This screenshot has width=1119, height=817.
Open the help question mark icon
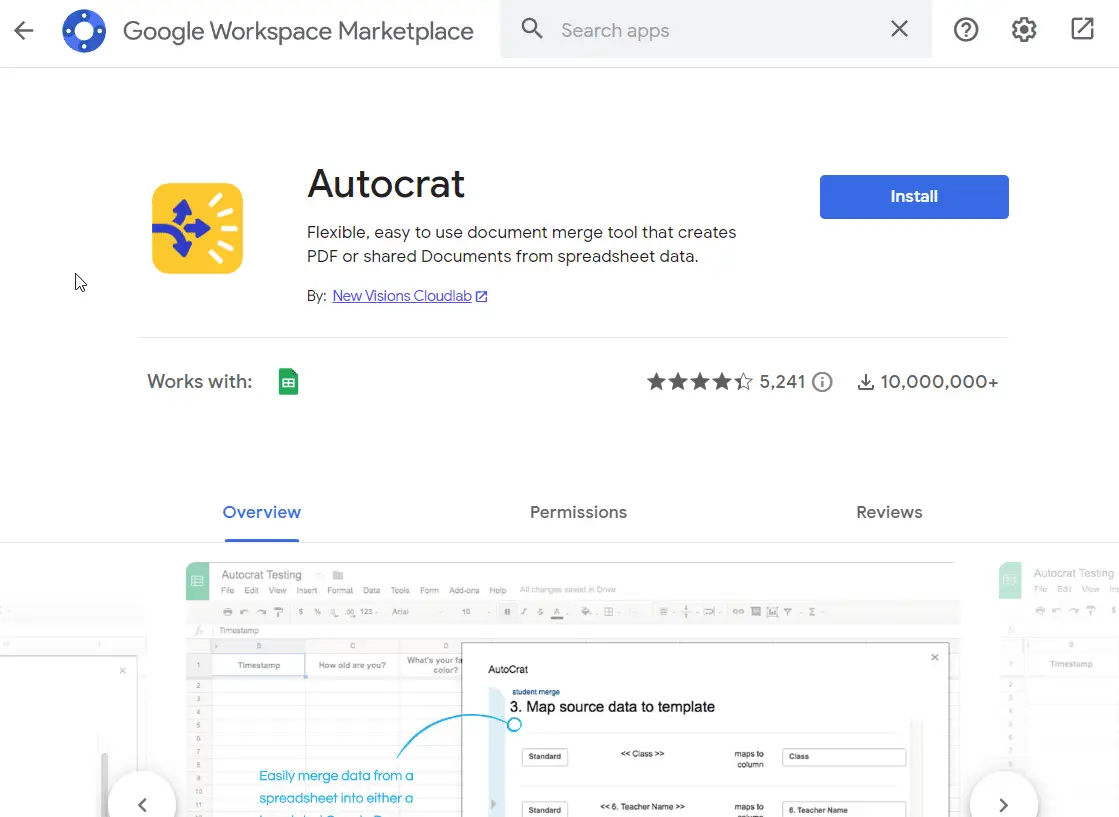(966, 30)
